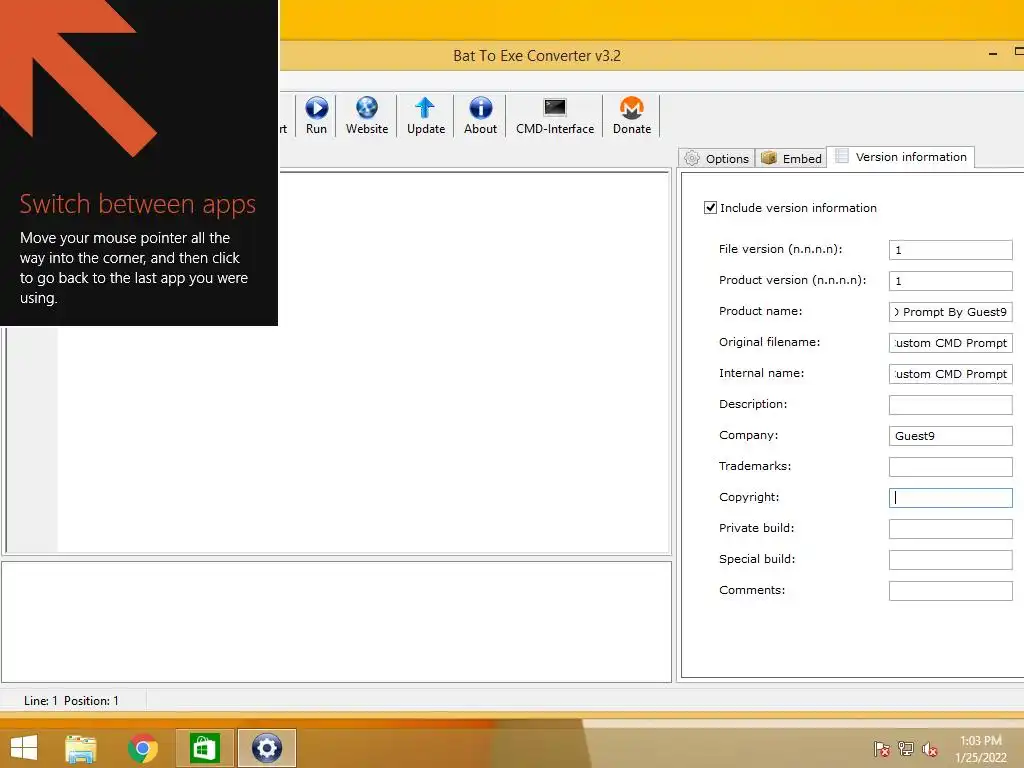Switch to the Embed tab
The image size is (1024, 768).
point(792,159)
